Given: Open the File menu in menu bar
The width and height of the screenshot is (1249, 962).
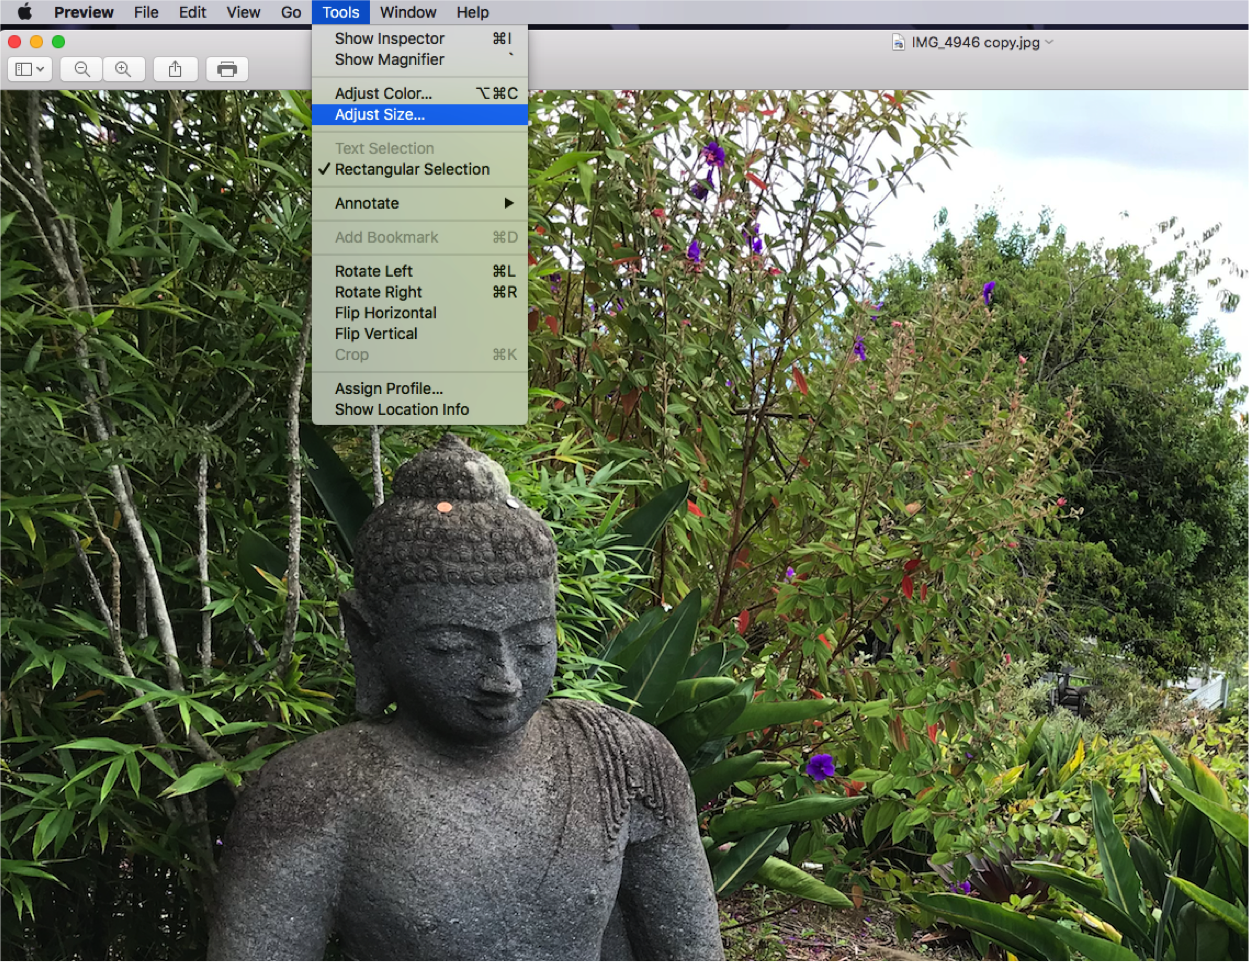Looking at the screenshot, I should 146,12.
